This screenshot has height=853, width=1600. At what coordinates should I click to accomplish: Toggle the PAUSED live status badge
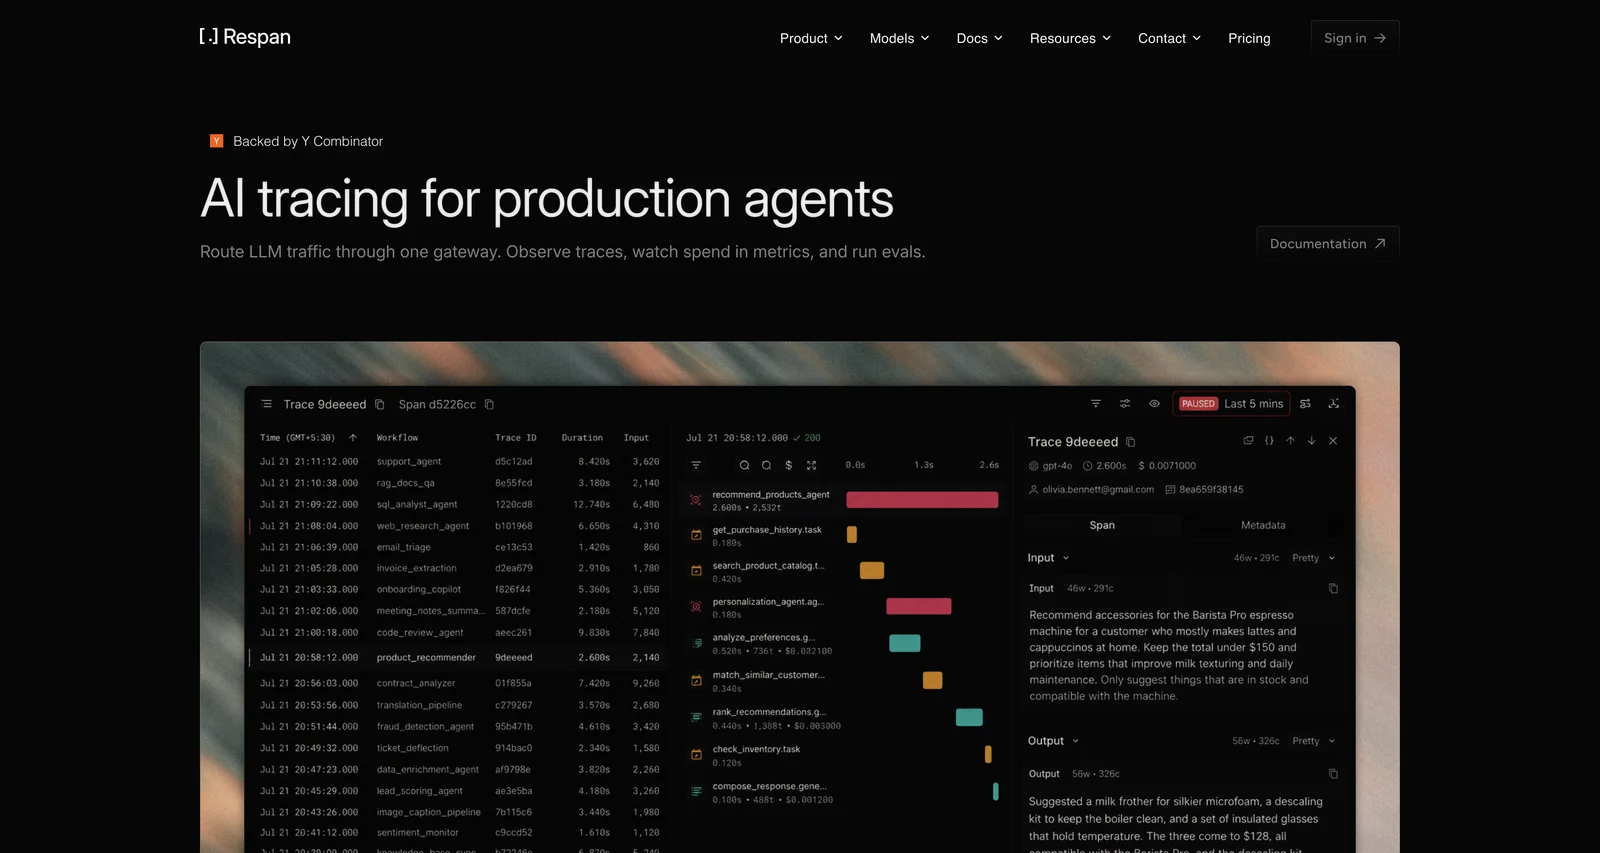pos(1198,404)
